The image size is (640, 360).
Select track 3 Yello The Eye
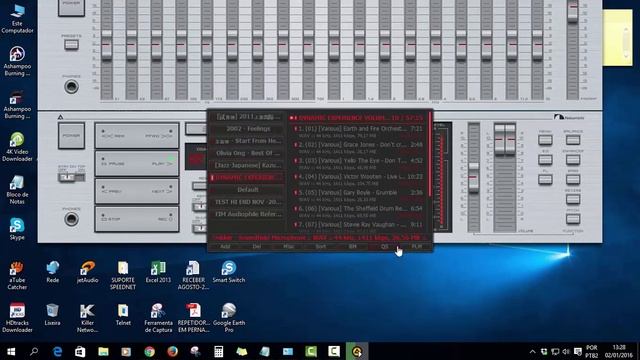358,163
